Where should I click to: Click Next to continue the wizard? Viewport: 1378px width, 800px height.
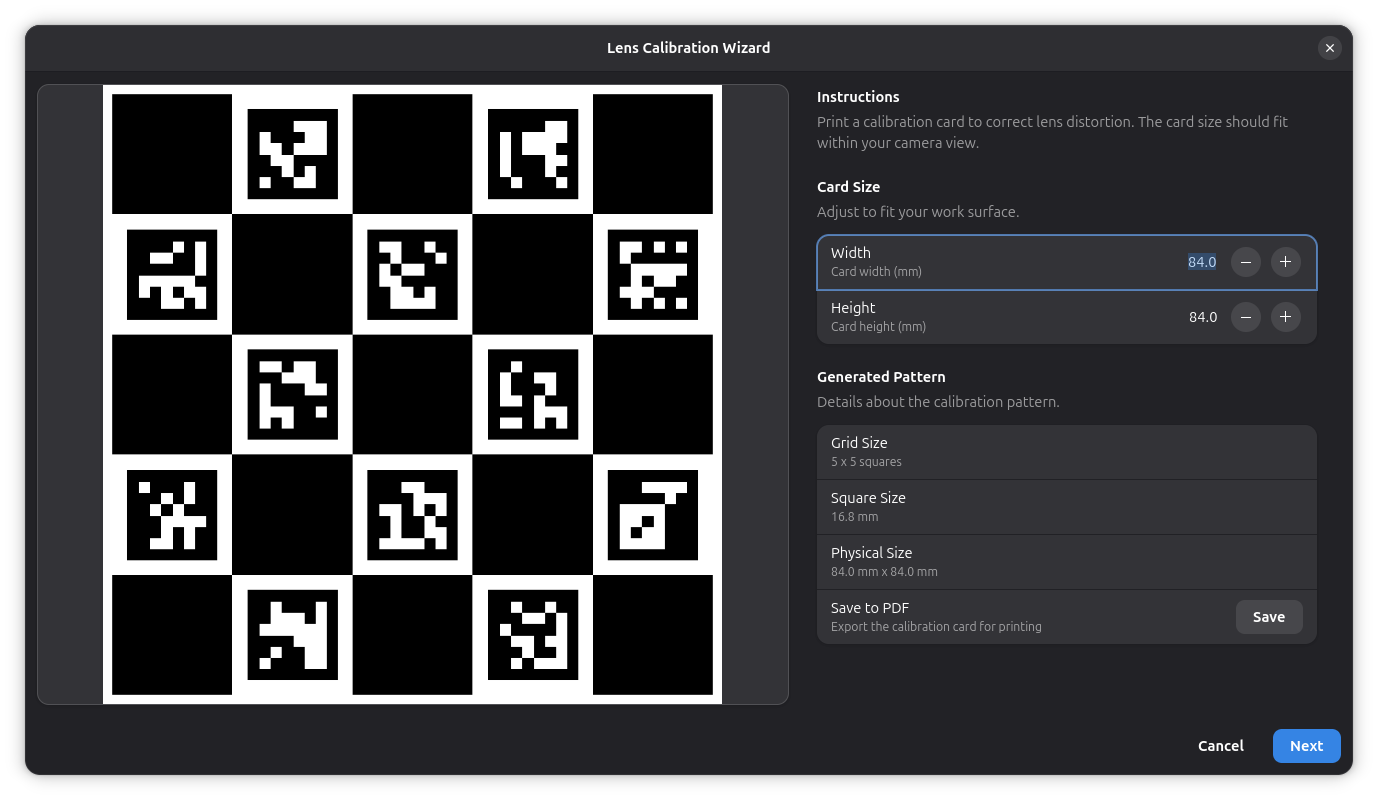(x=1306, y=746)
